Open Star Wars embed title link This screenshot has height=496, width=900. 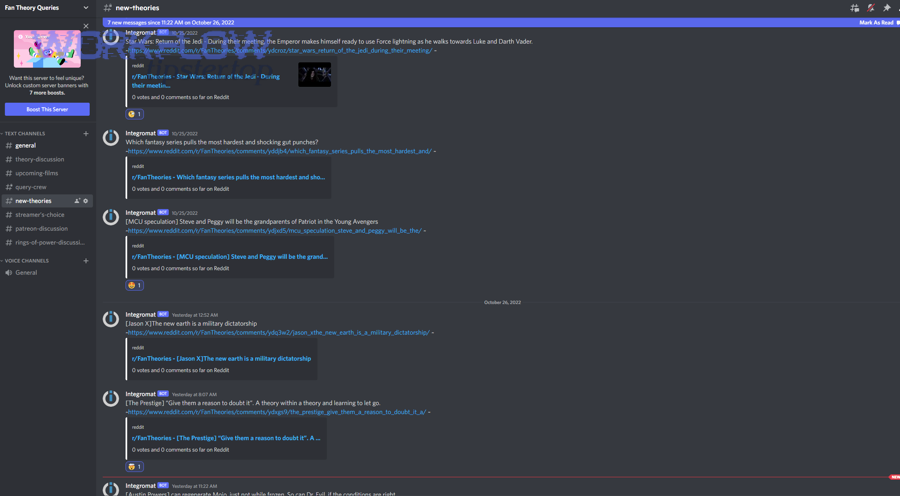pyautogui.click(x=206, y=81)
